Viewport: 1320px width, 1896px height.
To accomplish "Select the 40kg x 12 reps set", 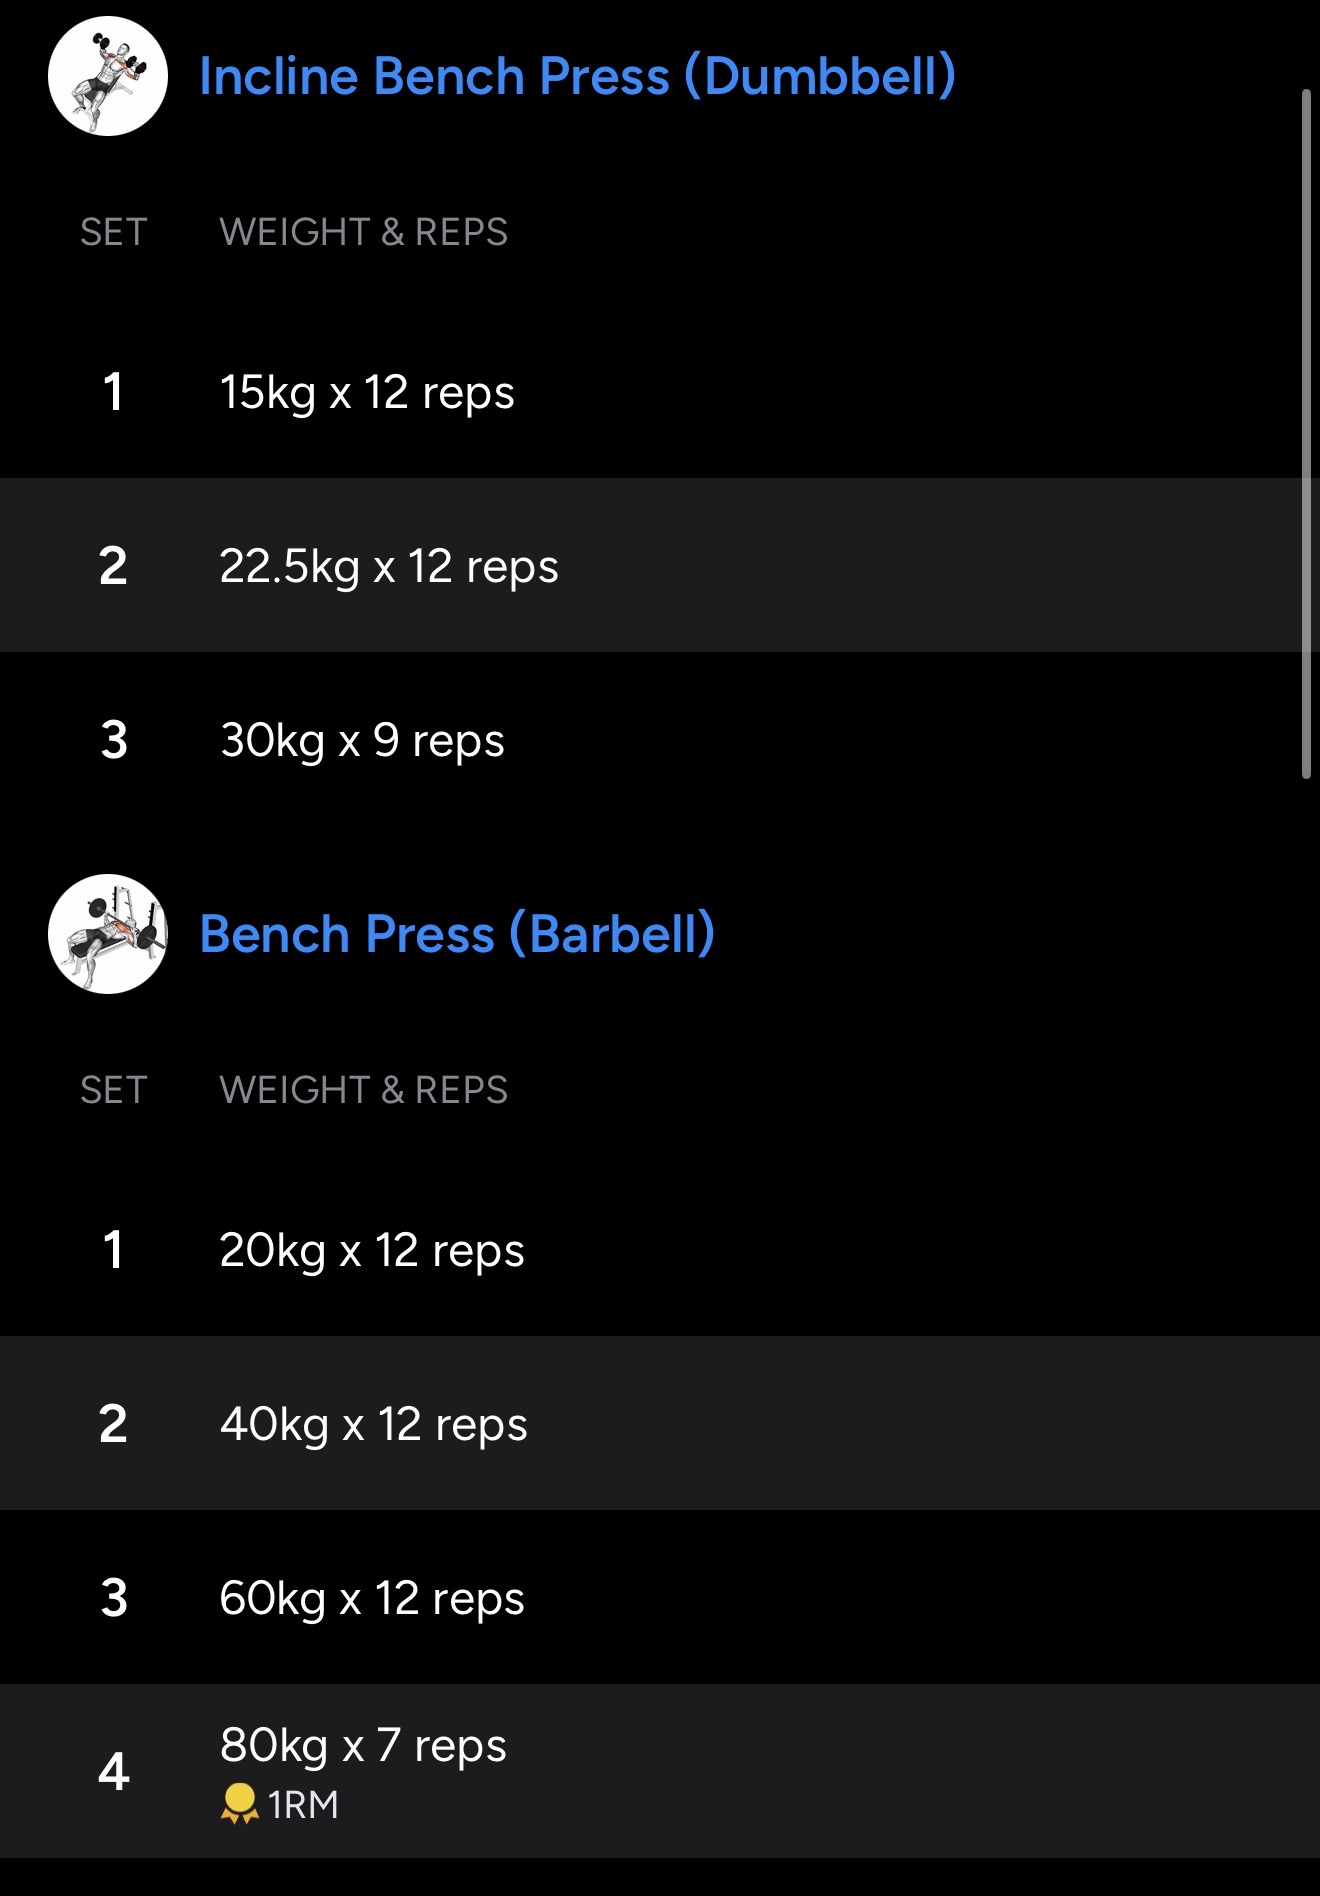I will [373, 1424].
